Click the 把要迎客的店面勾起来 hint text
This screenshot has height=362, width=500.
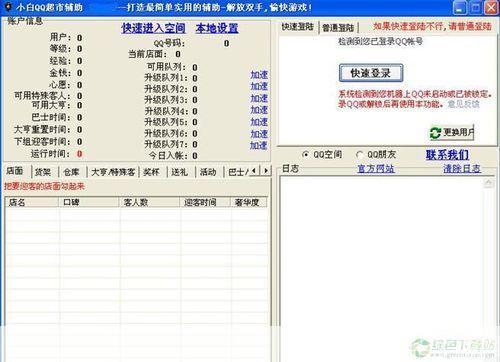tap(44, 186)
